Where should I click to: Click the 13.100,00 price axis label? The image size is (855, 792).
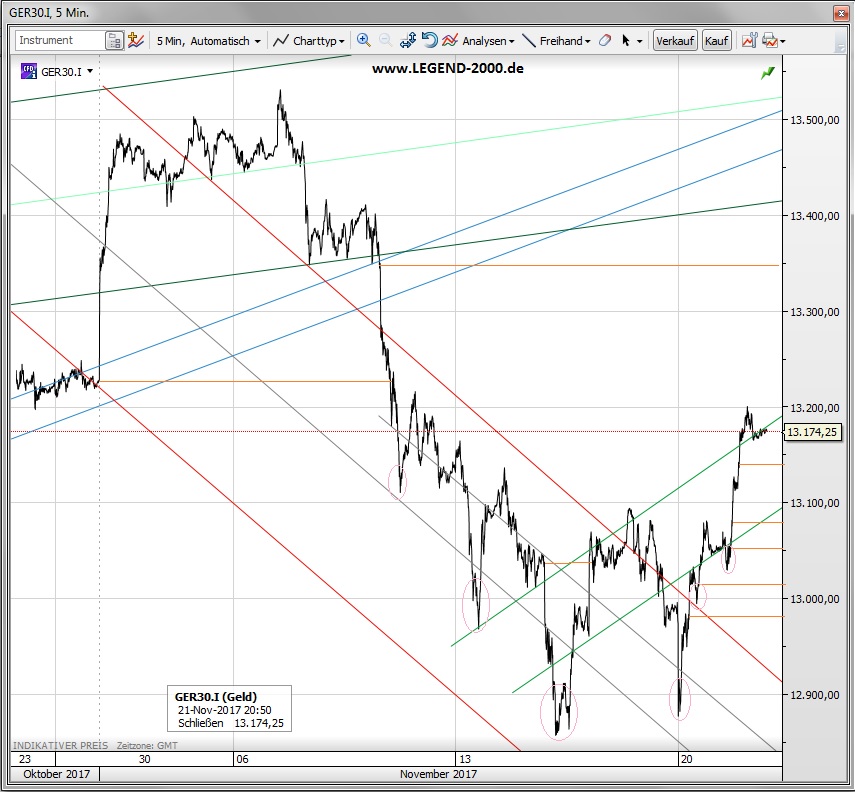pos(815,503)
